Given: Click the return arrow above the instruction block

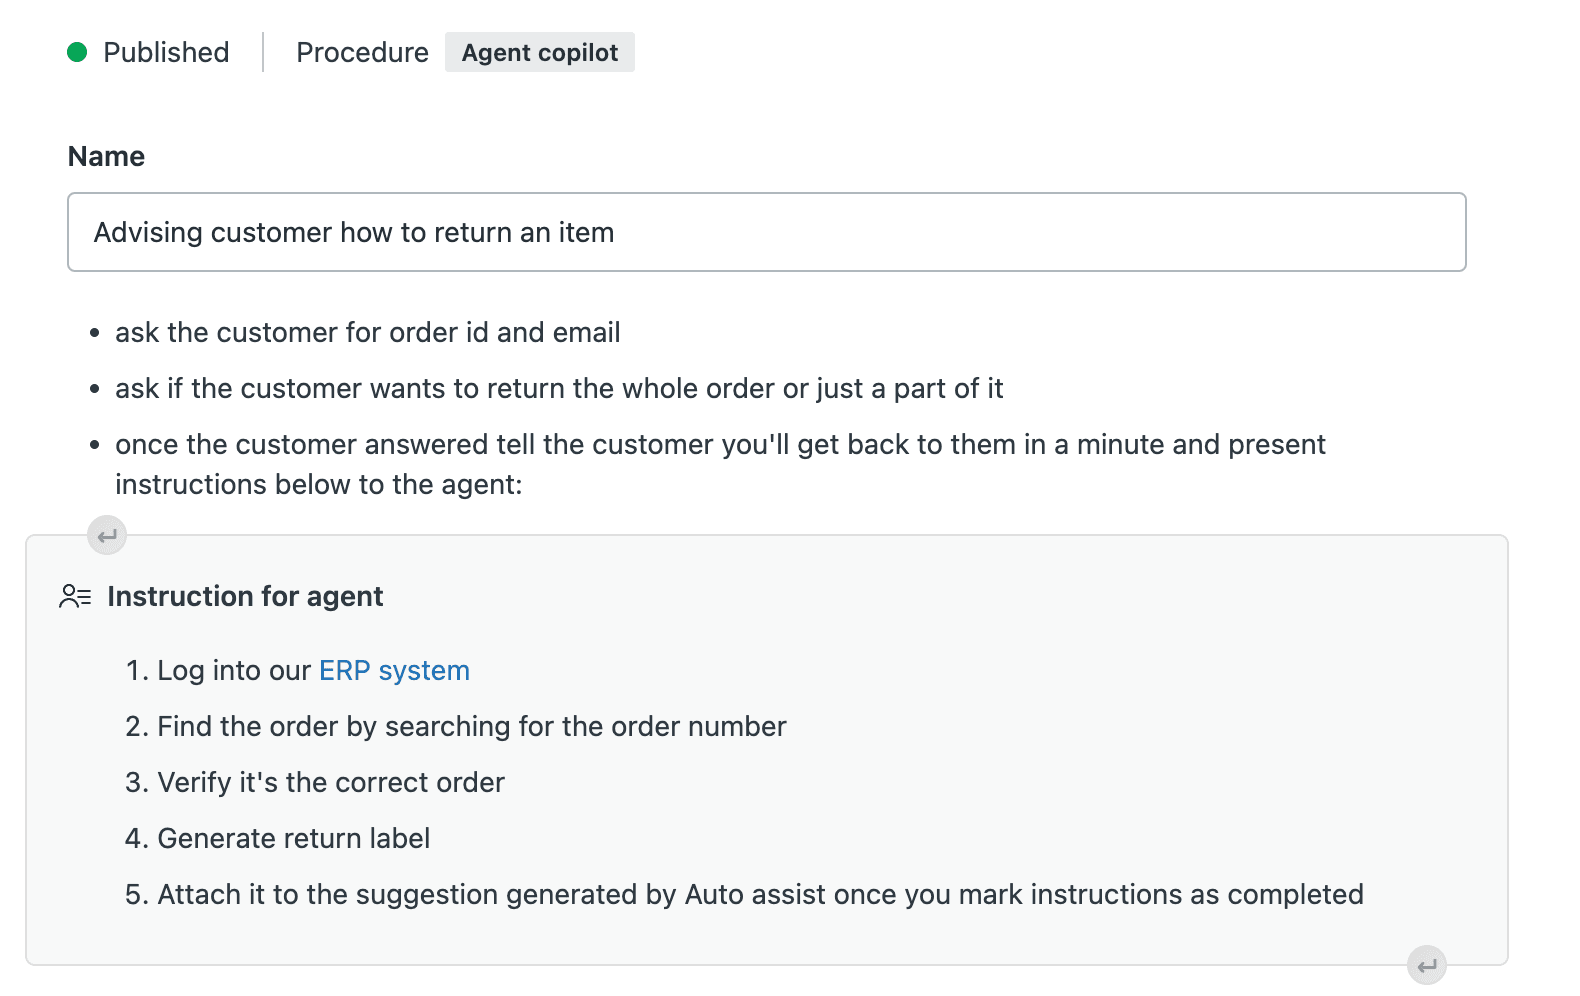Looking at the screenshot, I should tap(106, 535).
